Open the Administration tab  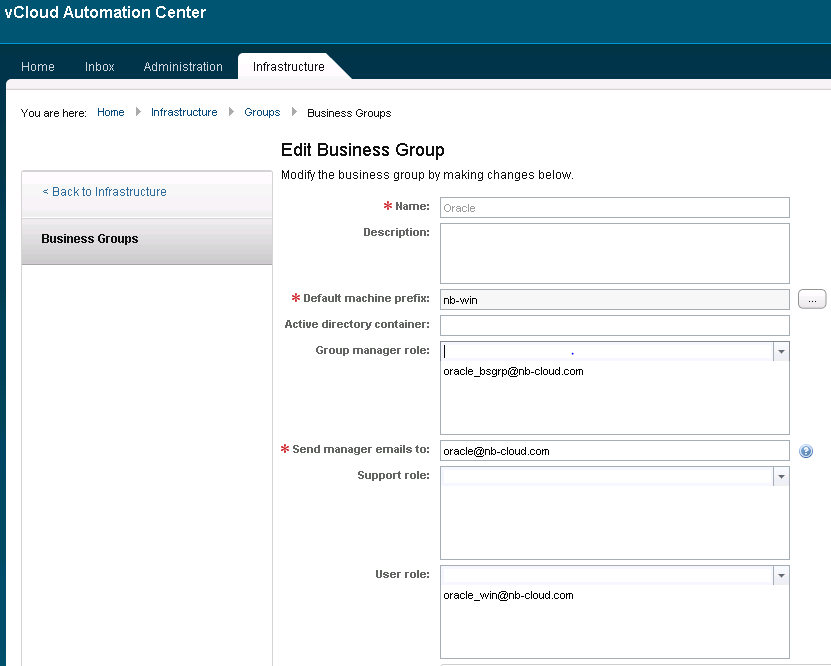pyautogui.click(x=183, y=67)
